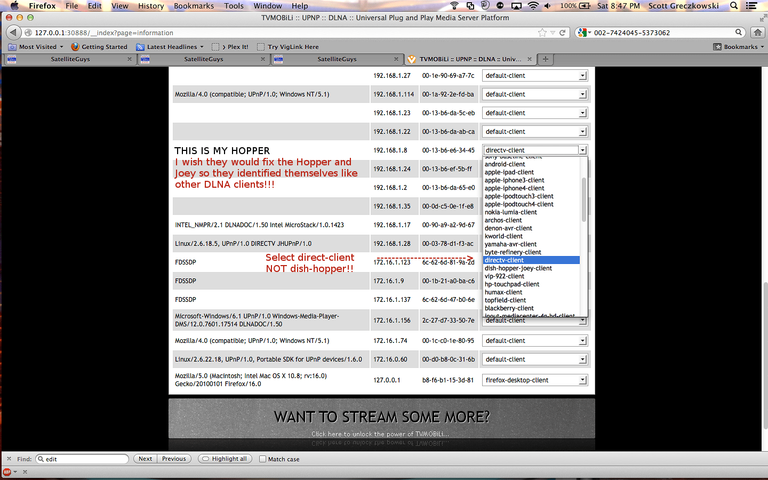The height and width of the screenshot is (480, 768).
Task: Select android-client from the list
Action: 504,164
